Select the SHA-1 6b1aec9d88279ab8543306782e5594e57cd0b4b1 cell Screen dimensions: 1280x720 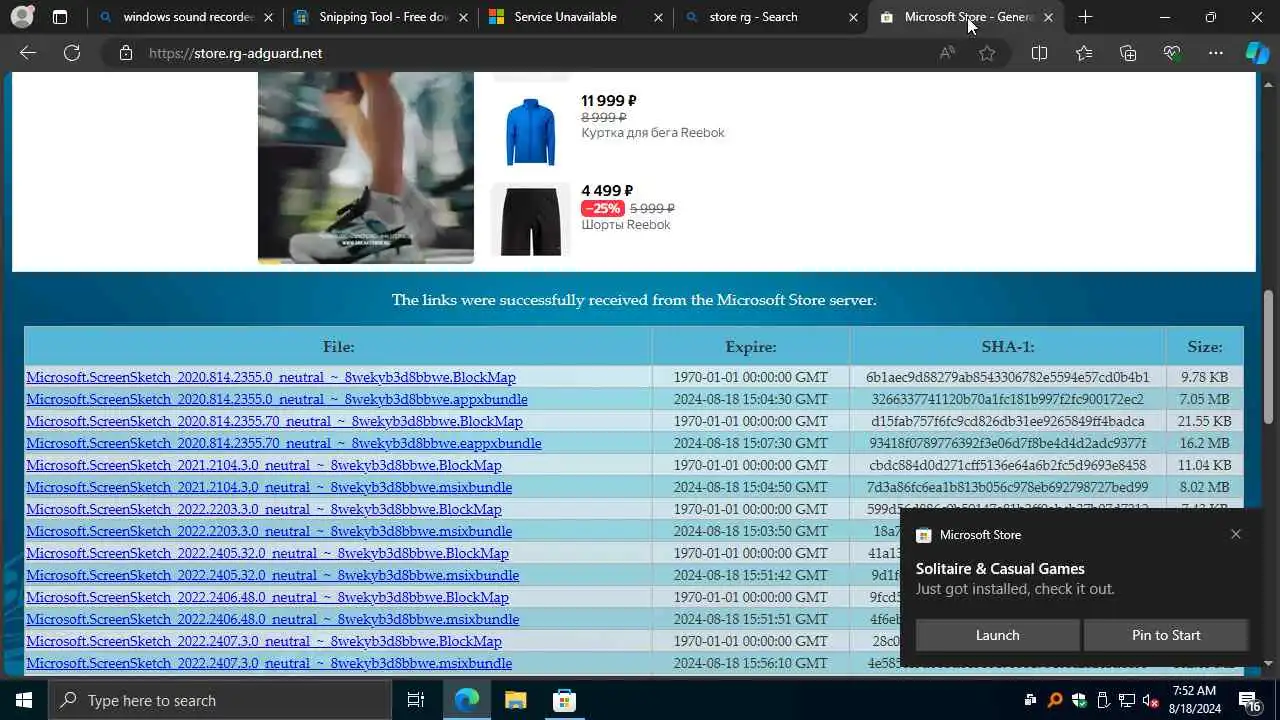click(1007, 377)
